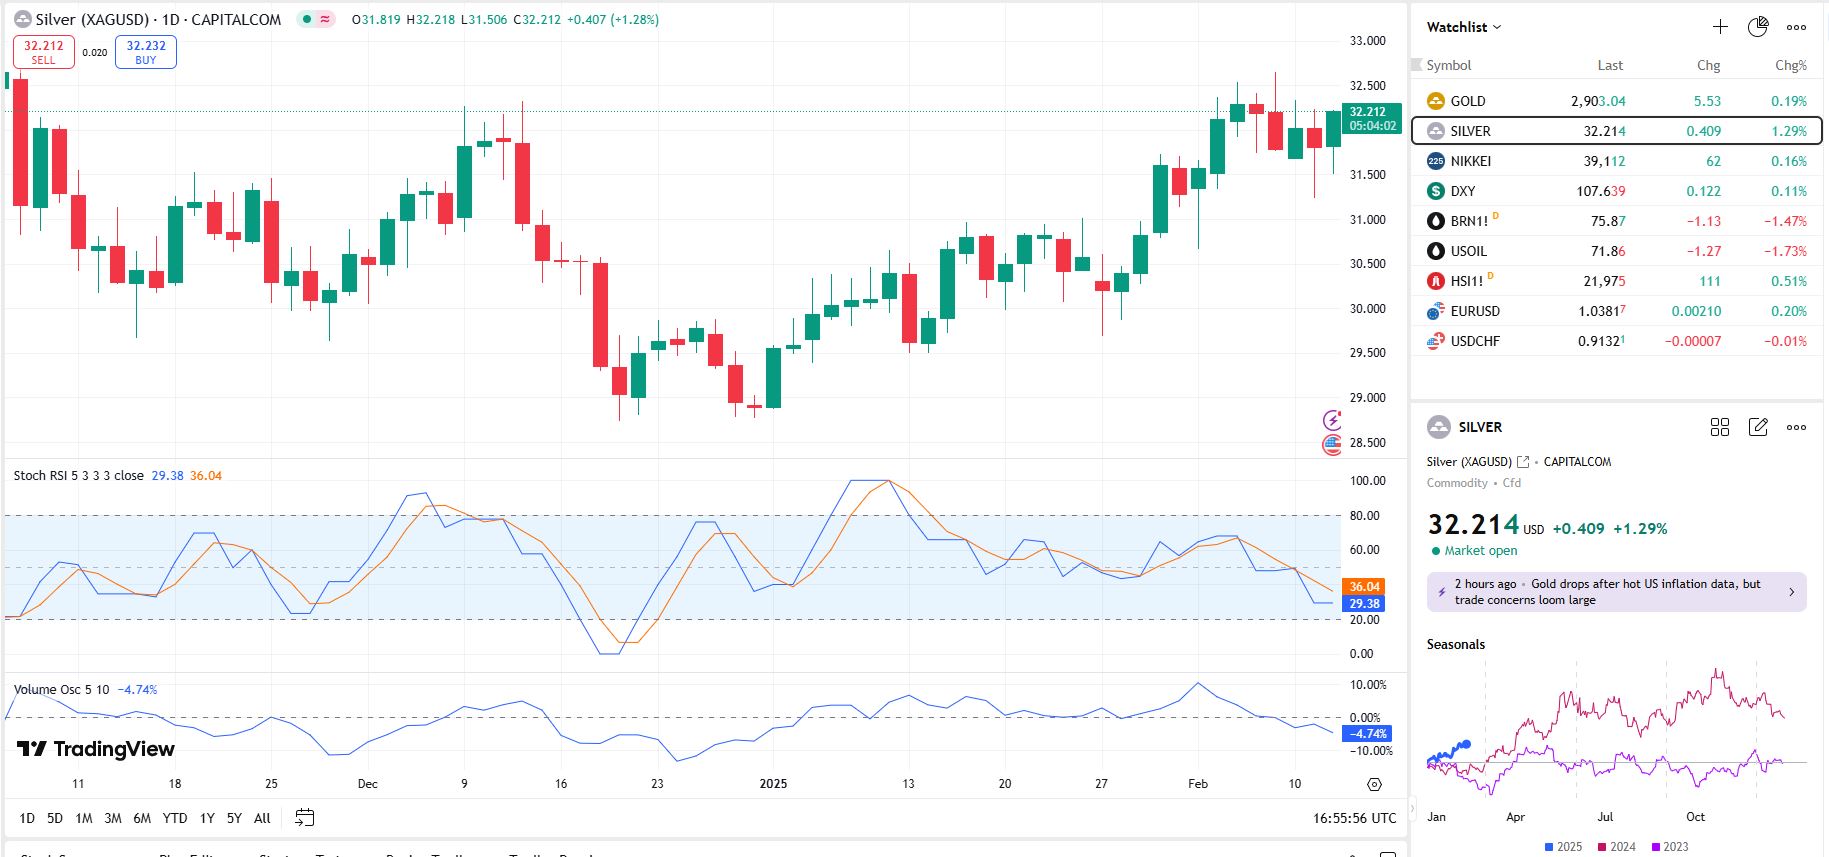Click the SELL button at 32.212

tap(44, 52)
